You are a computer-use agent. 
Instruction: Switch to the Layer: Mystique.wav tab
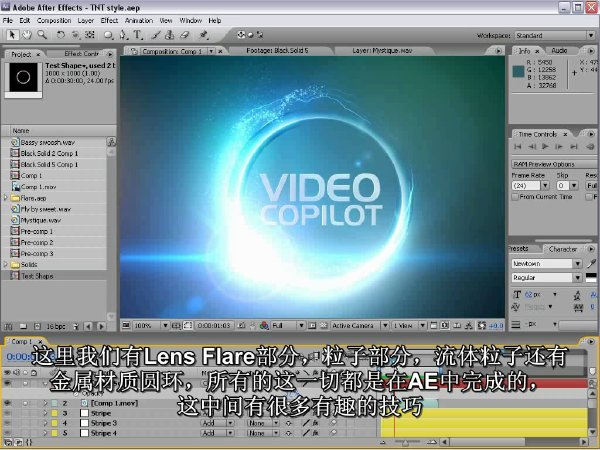coord(382,51)
